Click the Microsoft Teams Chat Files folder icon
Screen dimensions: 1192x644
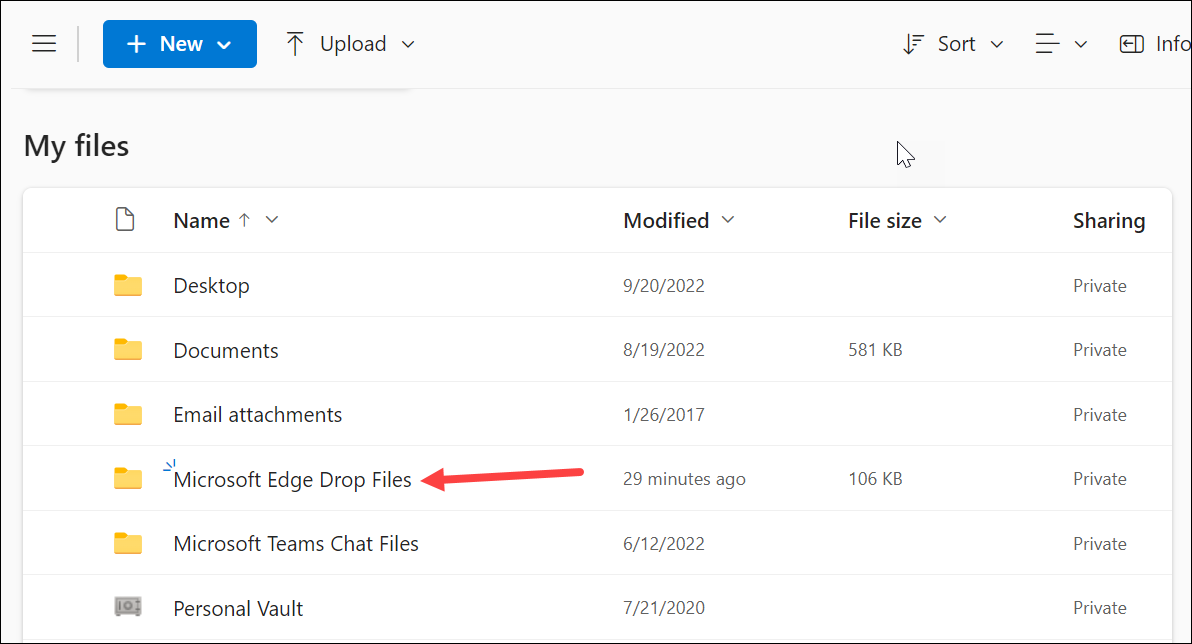pos(127,543)
